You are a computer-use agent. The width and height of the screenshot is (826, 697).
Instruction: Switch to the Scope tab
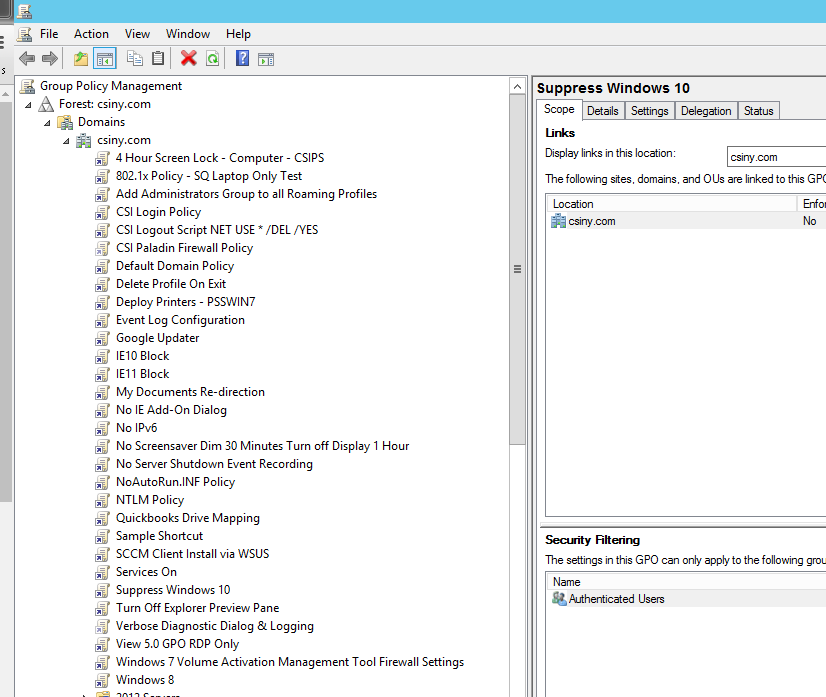(x=559, y=109)
